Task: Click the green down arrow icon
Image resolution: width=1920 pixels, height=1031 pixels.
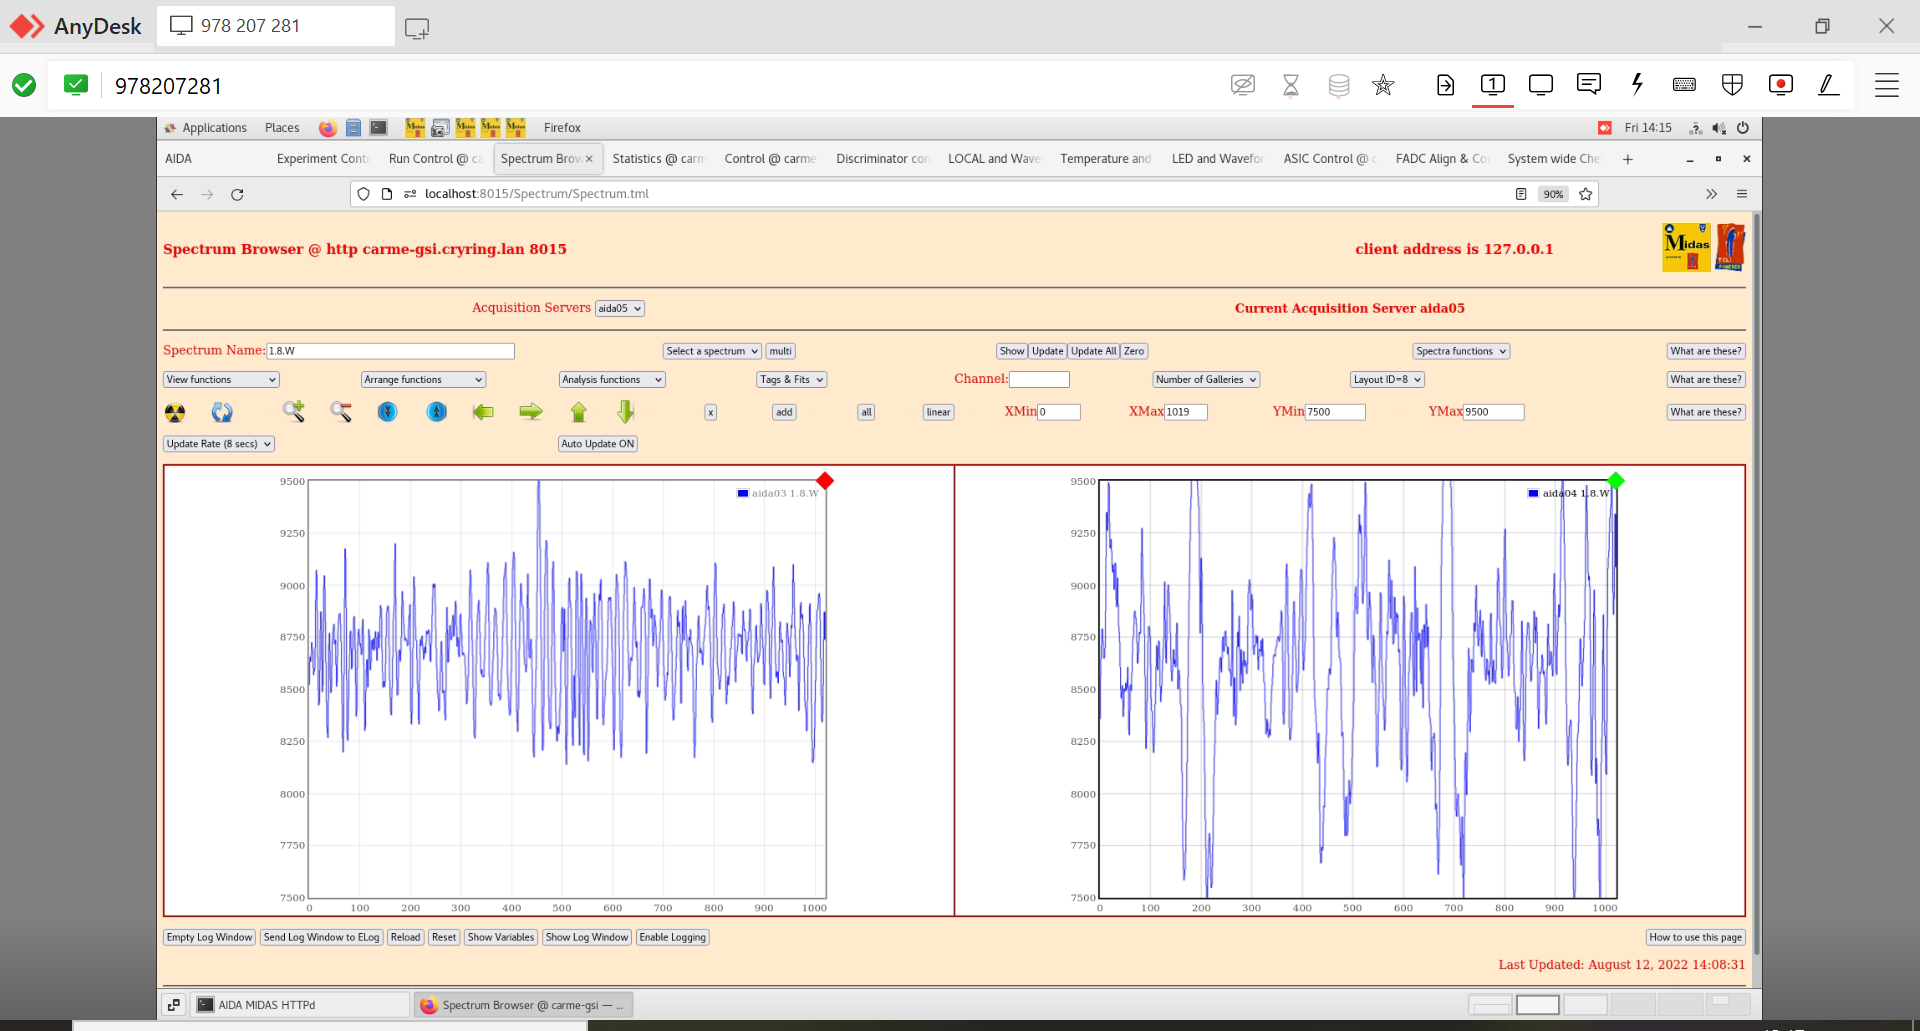Action: point(626,412)
